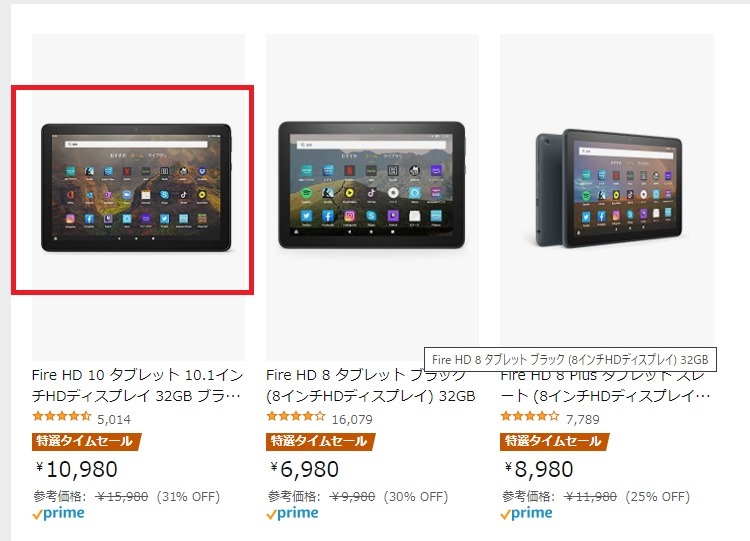Click the prime logo below ¥15,980 reference price

[58, 514]
